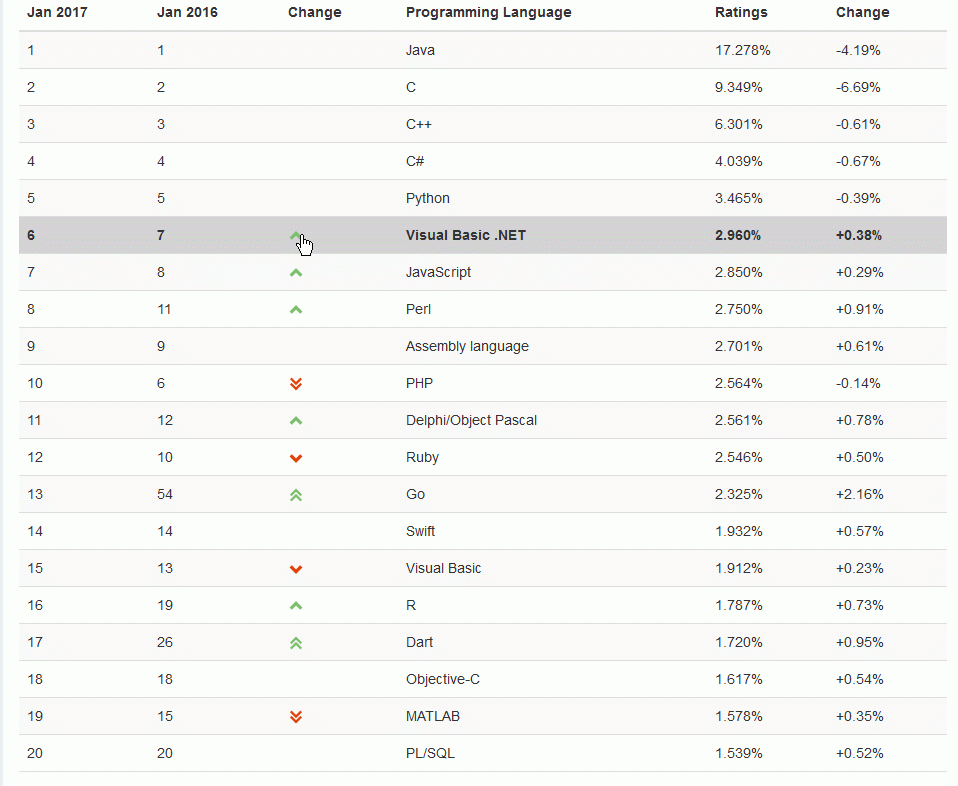This screenshot has height=786, width=958.
Task: Click the red down arrow for Ruby
Action: pyautogui.click(x=295, y=458)
